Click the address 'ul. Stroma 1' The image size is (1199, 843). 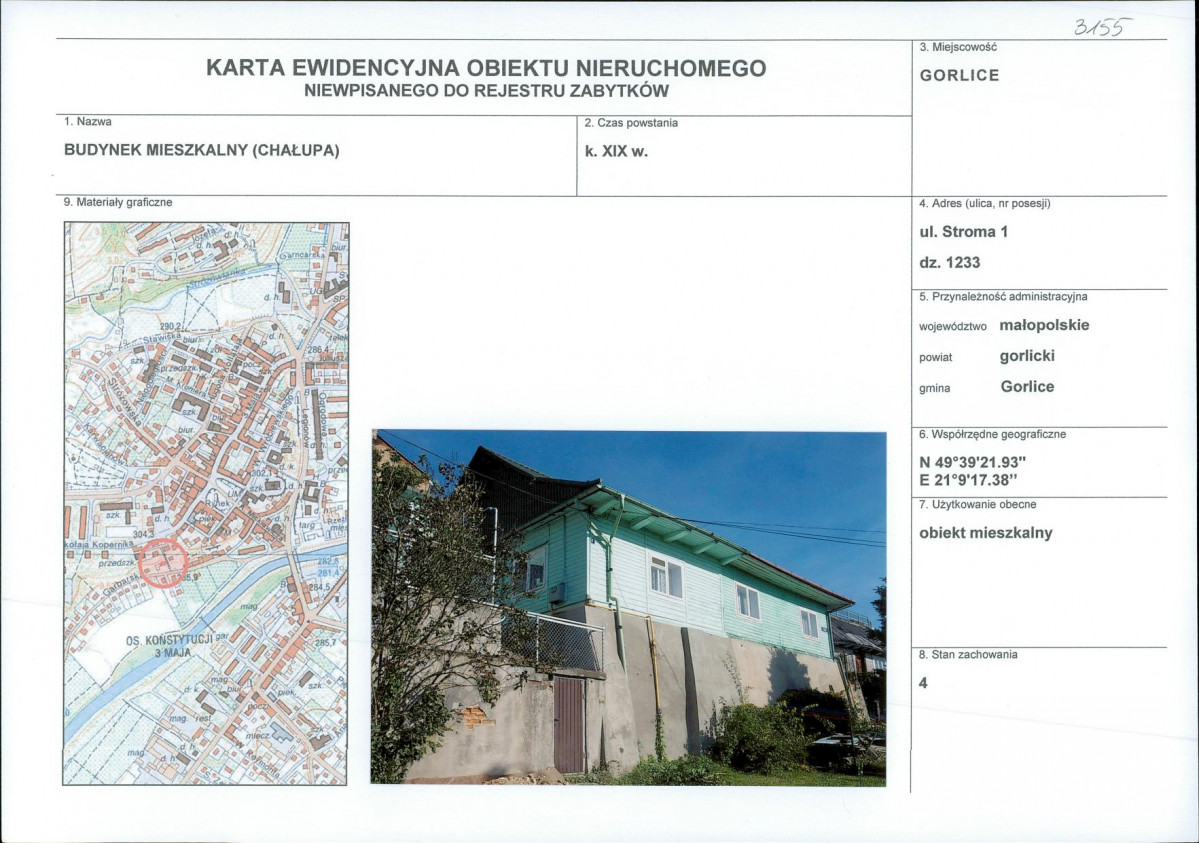[x=963, y=232]
